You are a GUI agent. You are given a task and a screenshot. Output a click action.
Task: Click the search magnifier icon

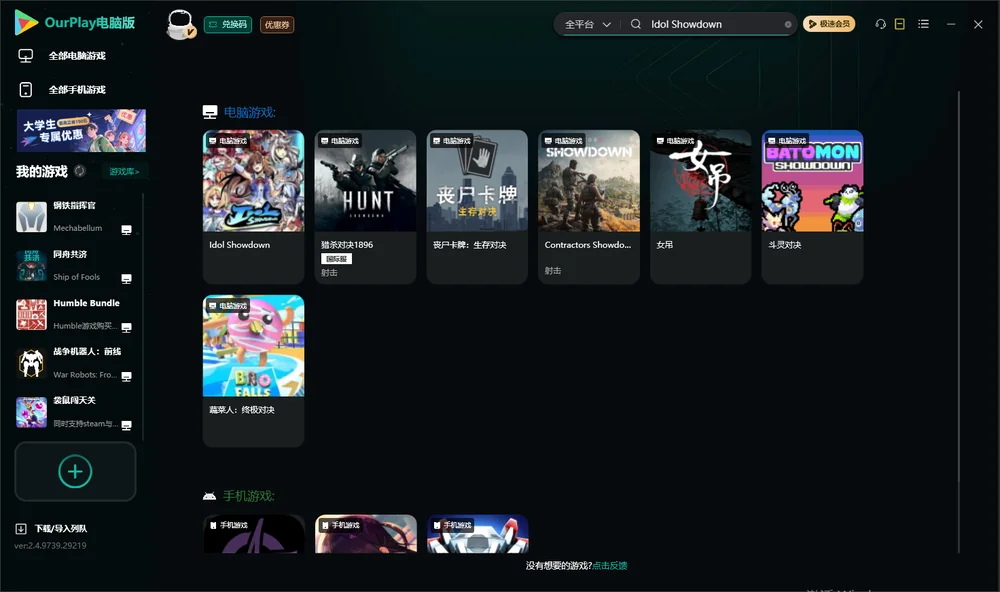coord(636,24)
